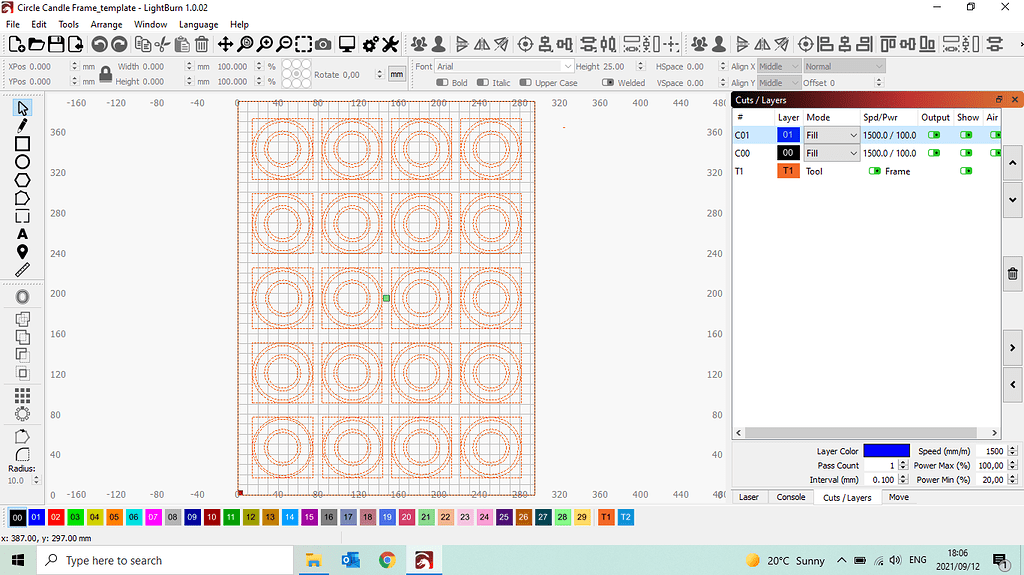
Task: Open Chrome from the taskbar
Action: (387, 561)
